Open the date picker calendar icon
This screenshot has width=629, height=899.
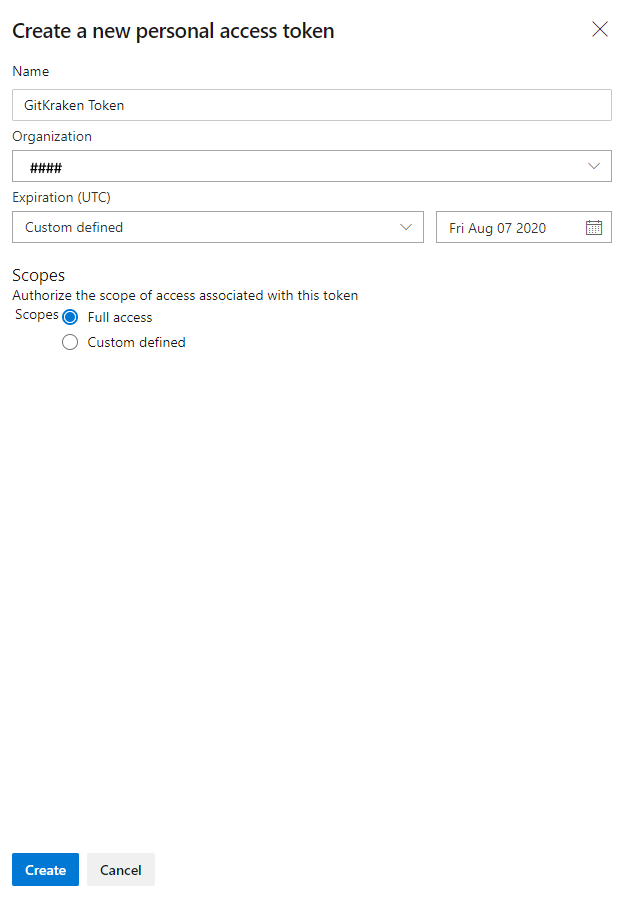pos(594,227)
